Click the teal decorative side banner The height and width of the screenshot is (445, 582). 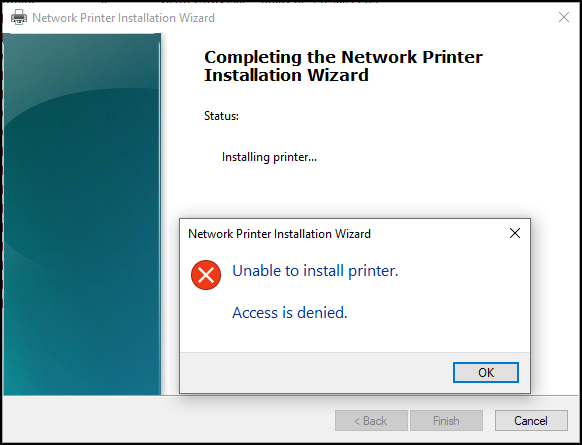[x=82, y=214]
